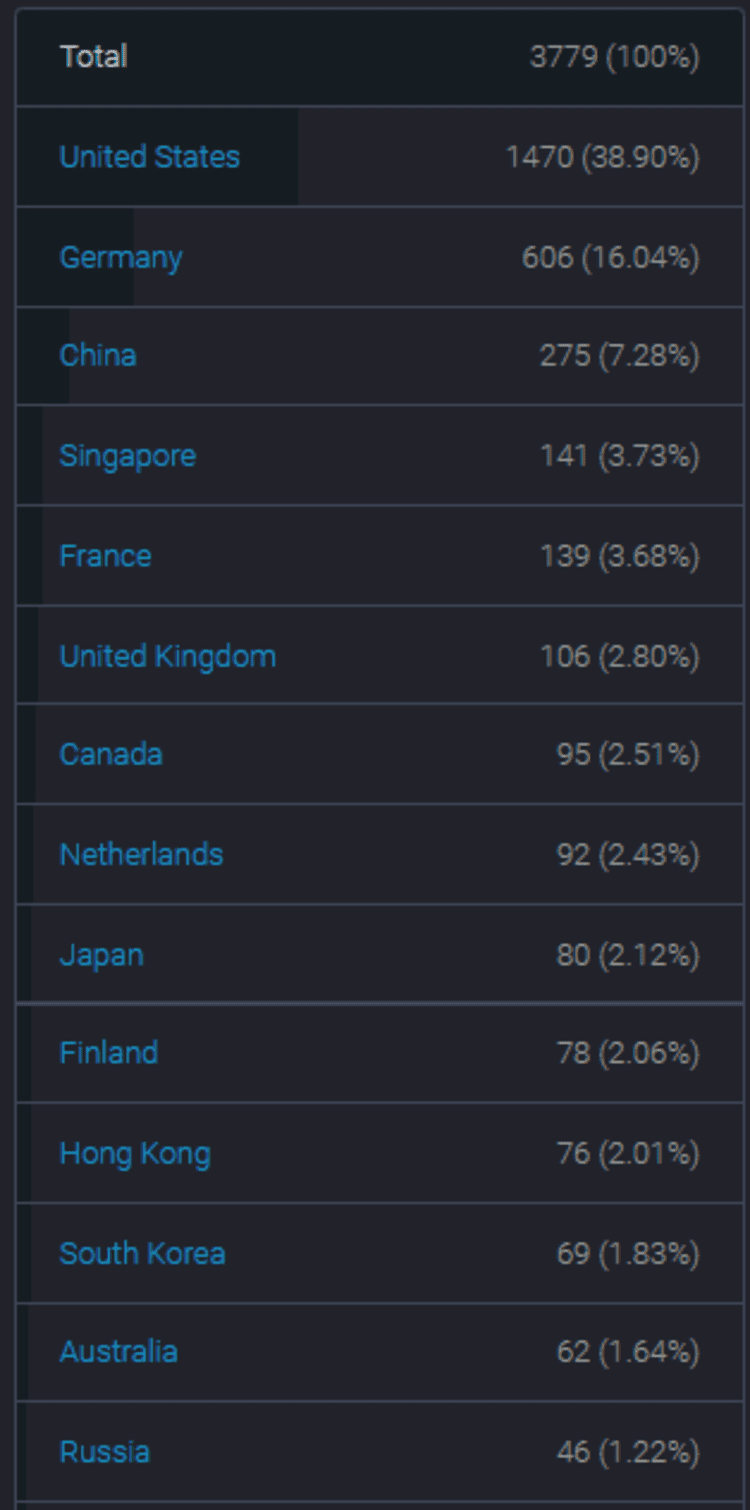This screenshot has width=750, height=1510.
Task: Click on the France link
Action: click(x=105, y=556)
